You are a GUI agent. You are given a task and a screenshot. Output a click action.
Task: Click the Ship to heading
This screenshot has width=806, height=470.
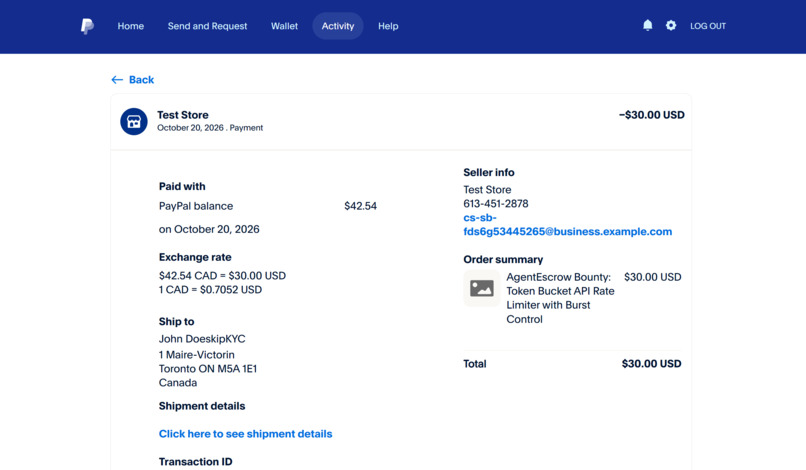tap(176, 321)
